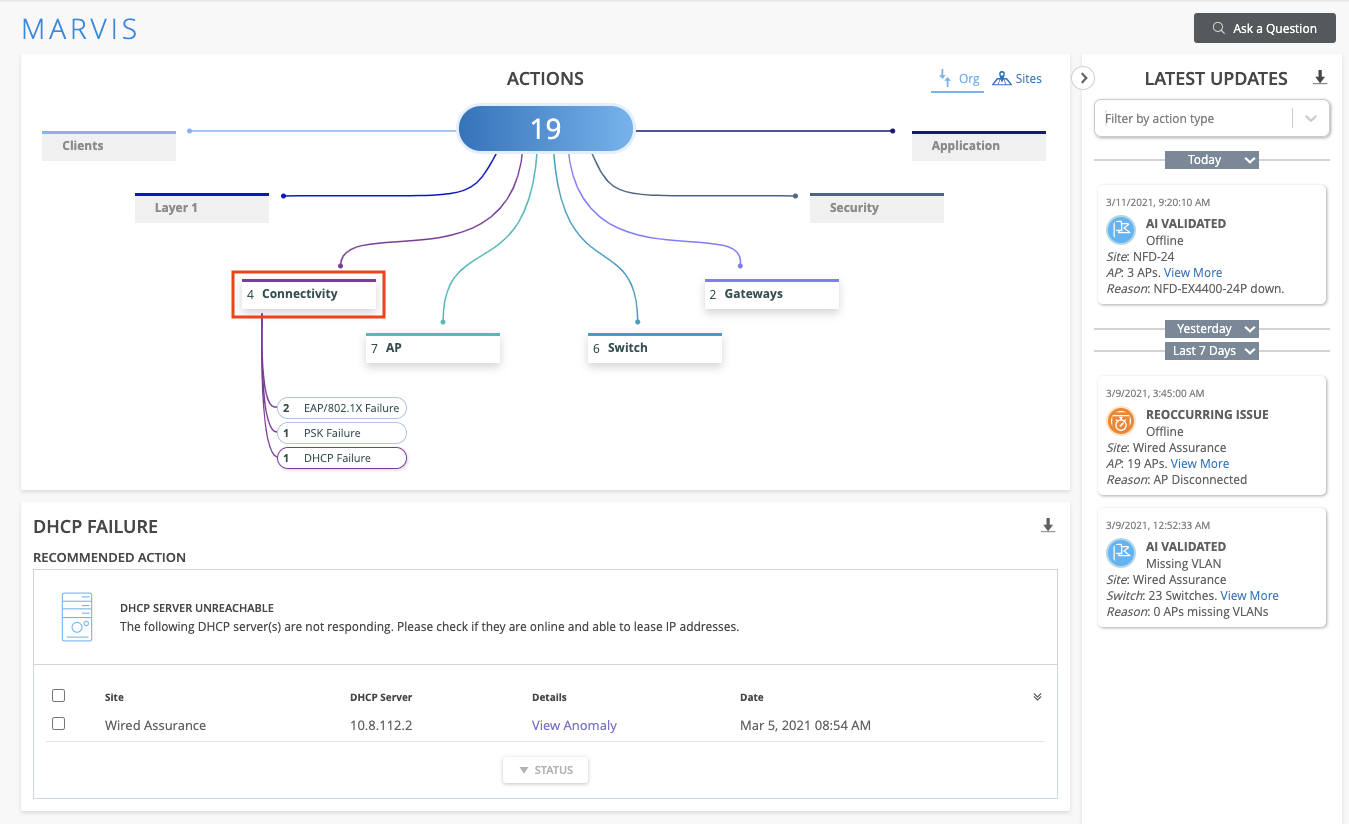Open the View Anomaly link
The width and height of the screenshot is (1349, 824).
pos(574,725)
